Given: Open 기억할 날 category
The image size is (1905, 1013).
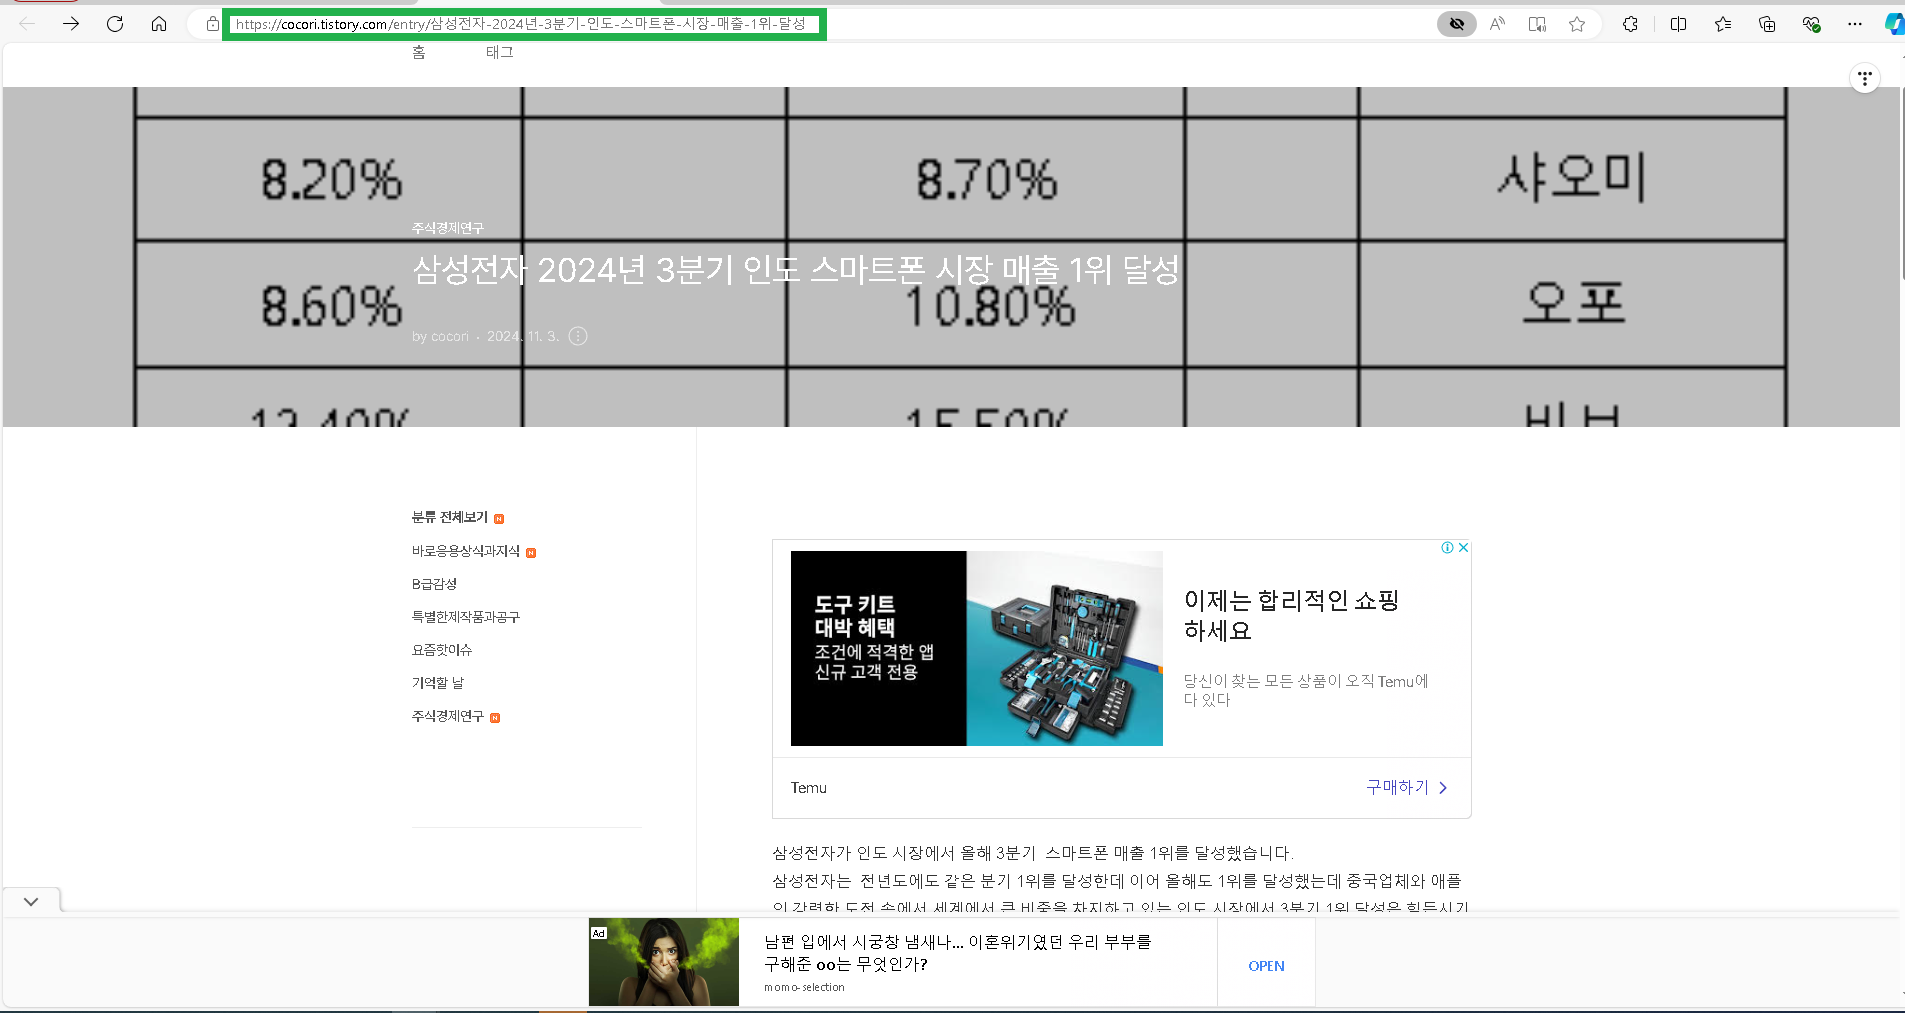Looking at the screenshot, I should click(x=437, y=683).
